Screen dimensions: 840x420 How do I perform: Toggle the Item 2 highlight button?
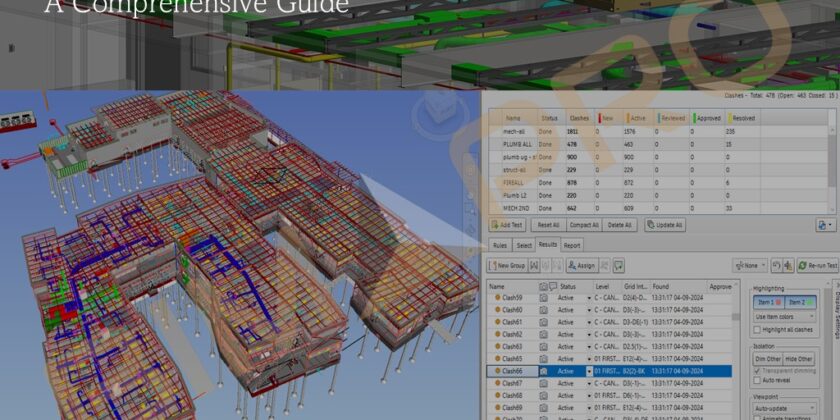pyautogui.click(x=800, y=303)
